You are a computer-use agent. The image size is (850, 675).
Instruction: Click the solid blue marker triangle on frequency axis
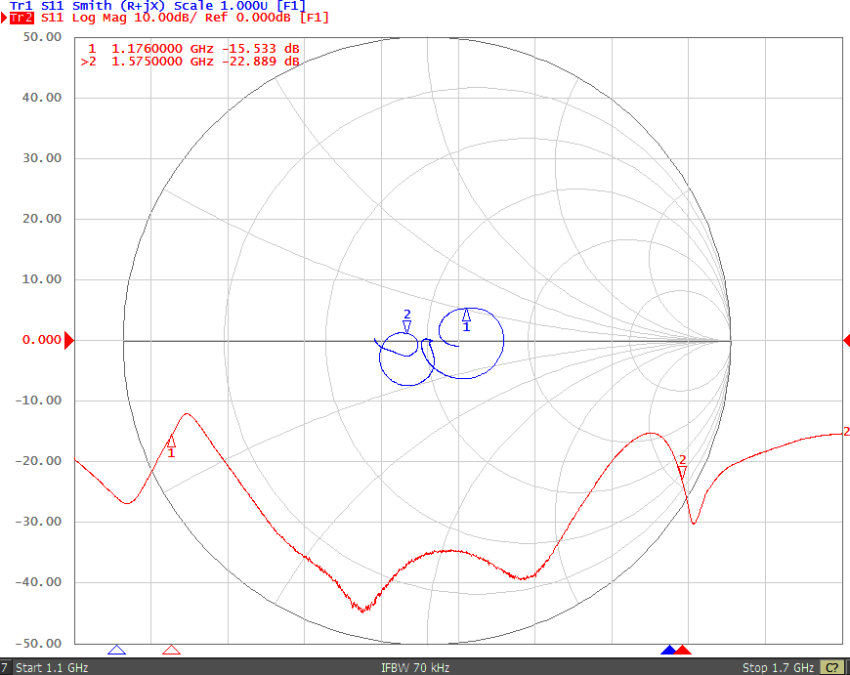tap(669, 650)
